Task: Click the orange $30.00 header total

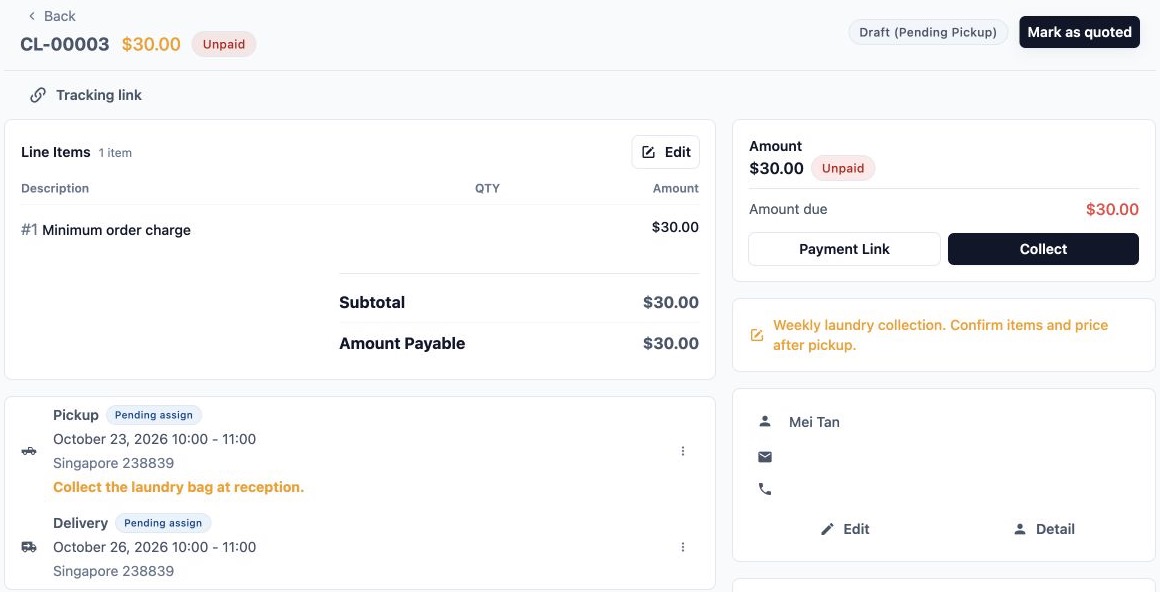Action: (151, 44)
